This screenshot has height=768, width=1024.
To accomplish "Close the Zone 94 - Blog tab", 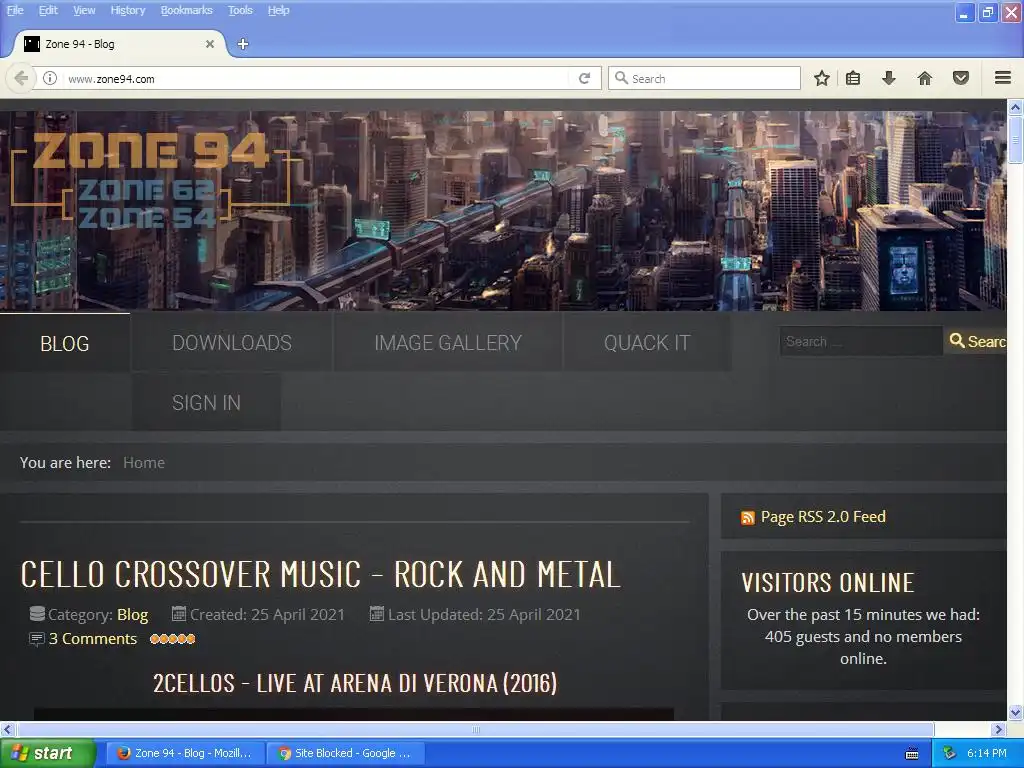I will 210,44.
